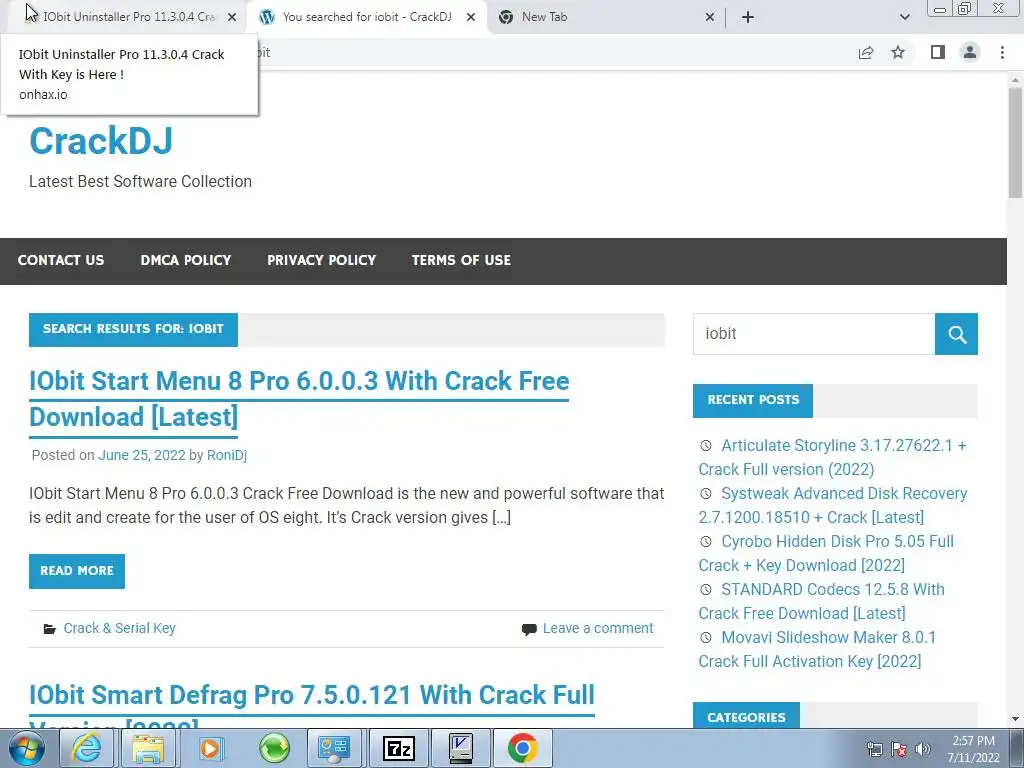Image resolution: width=1024 pixels, height=768 pixels.
Task: Open the Chrome profile avatar
Action: point(970,52)
